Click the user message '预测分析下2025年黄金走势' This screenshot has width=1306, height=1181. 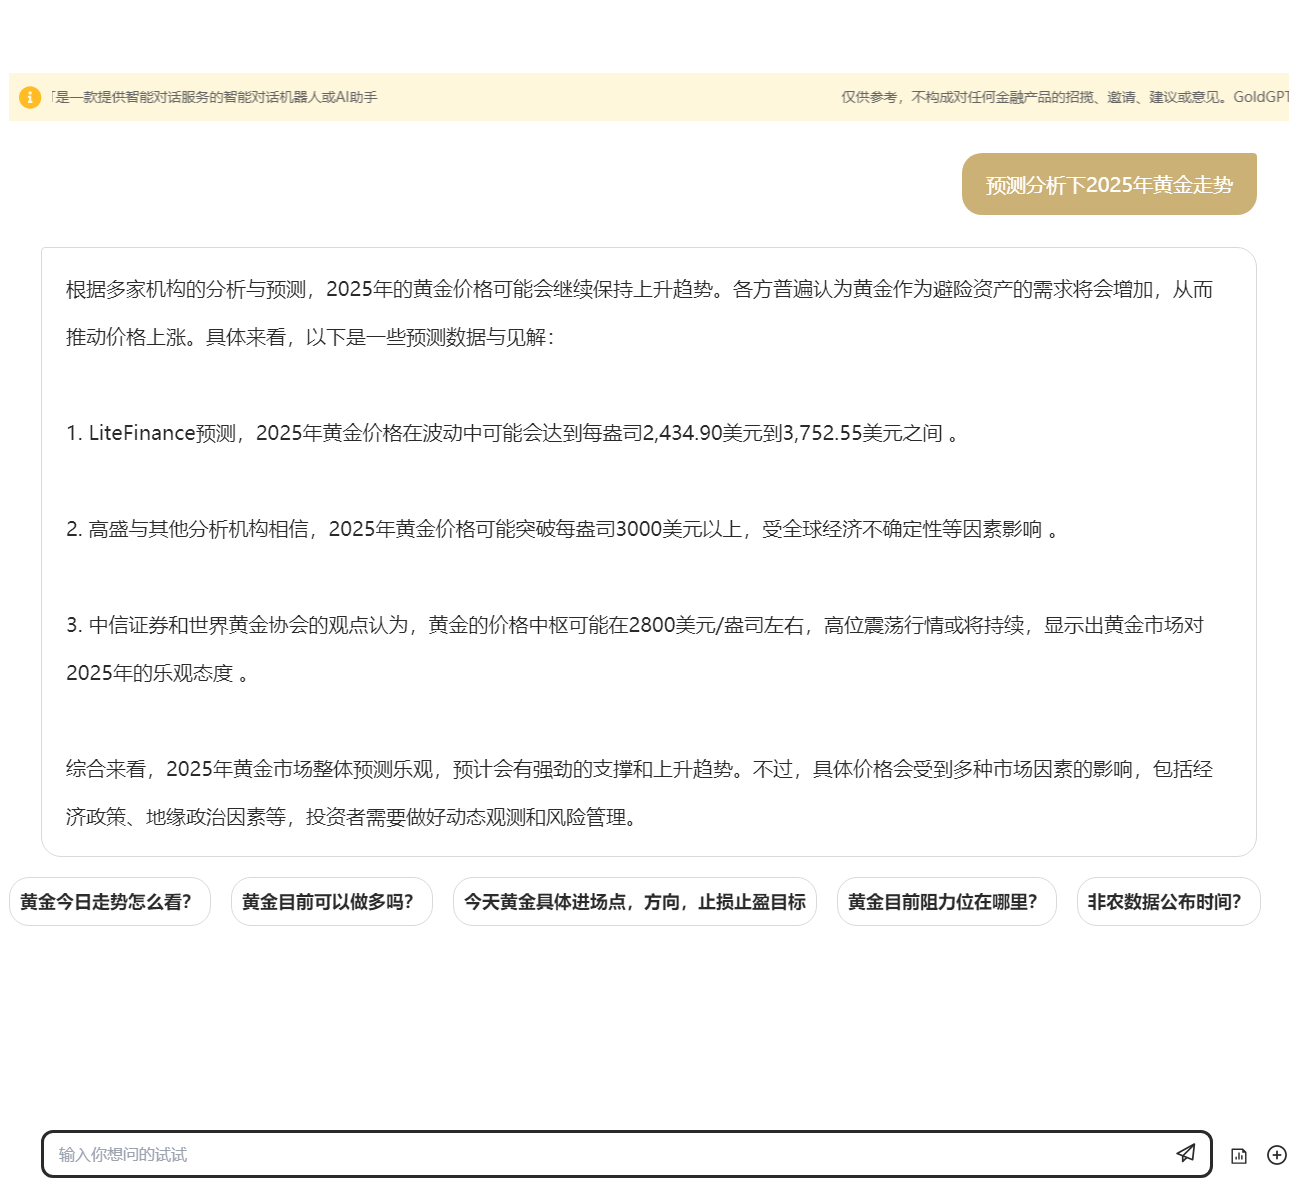coord(1108,185)
